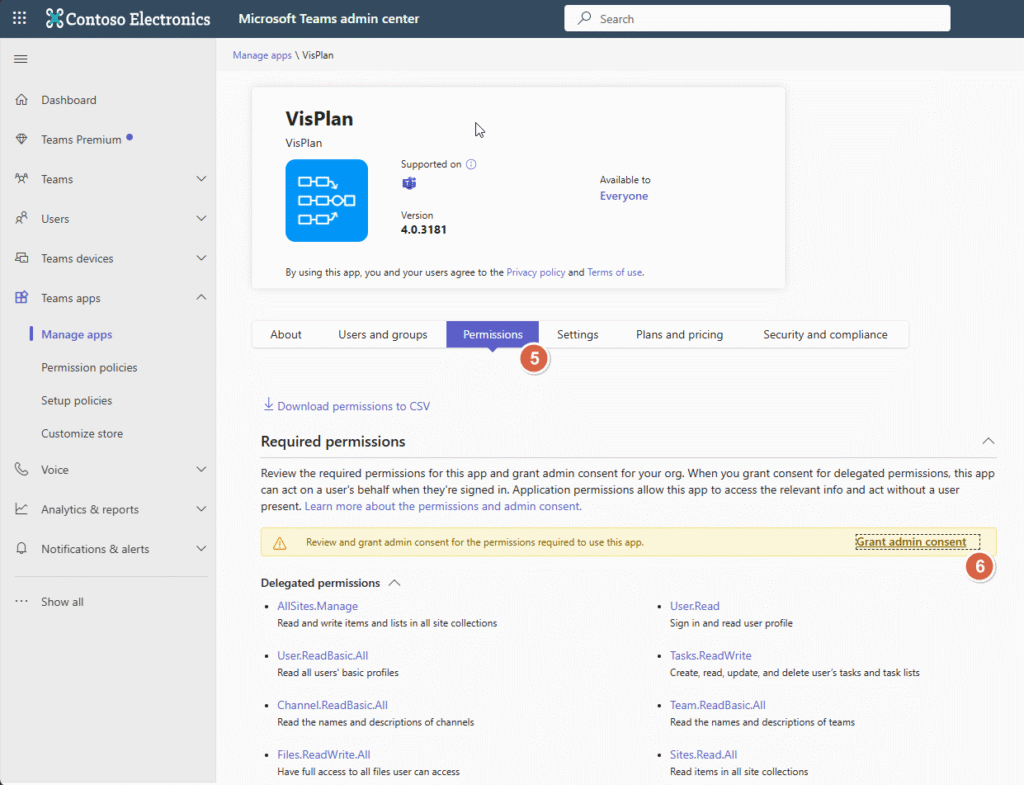Image resolution: width=1024 pixels, height=785 pixels.
Task: Click the version number 4.0.3181
Action: coord(424,230)
